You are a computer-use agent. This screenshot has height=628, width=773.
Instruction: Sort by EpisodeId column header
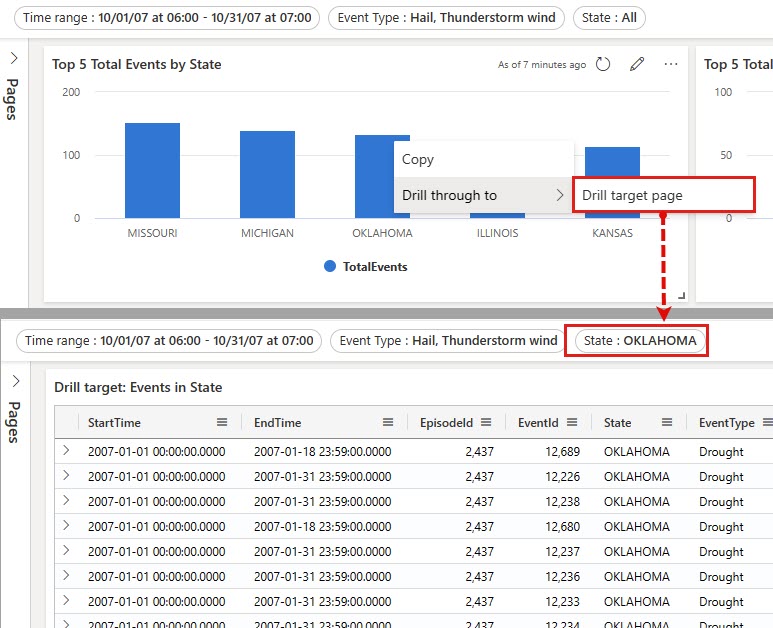446,422
